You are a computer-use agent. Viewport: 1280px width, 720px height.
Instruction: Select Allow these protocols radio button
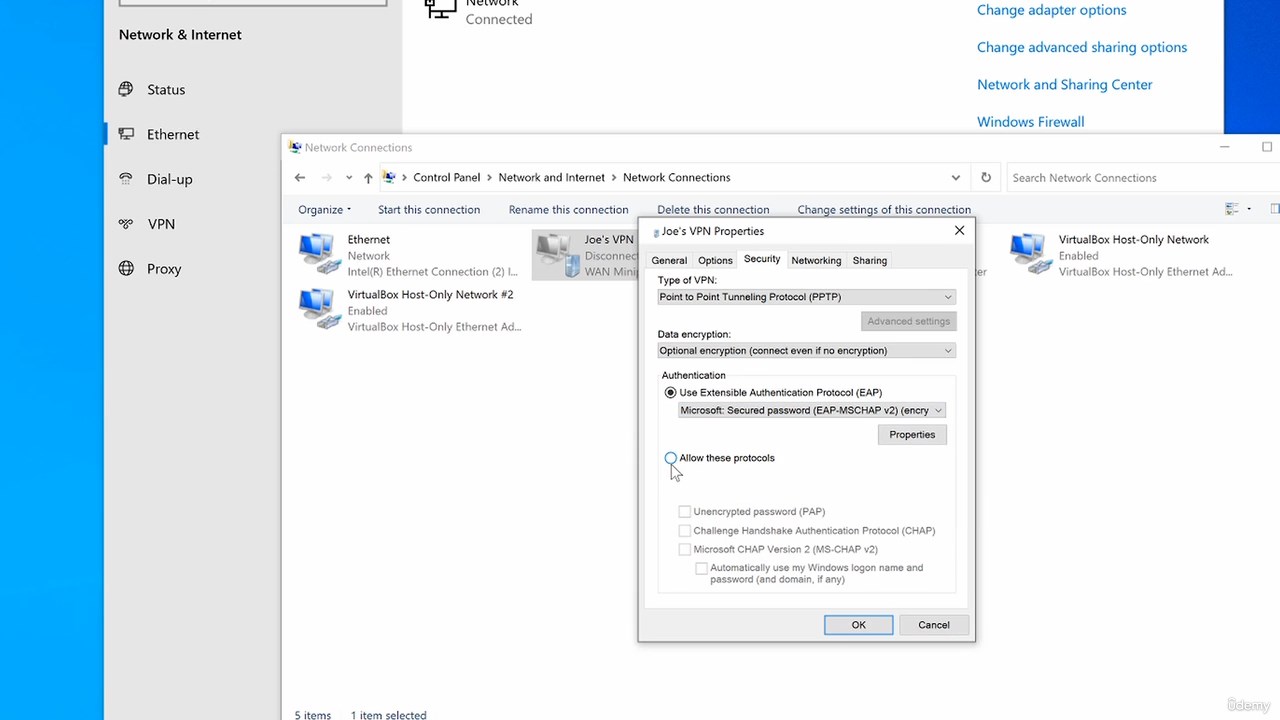tap(670, 458)
